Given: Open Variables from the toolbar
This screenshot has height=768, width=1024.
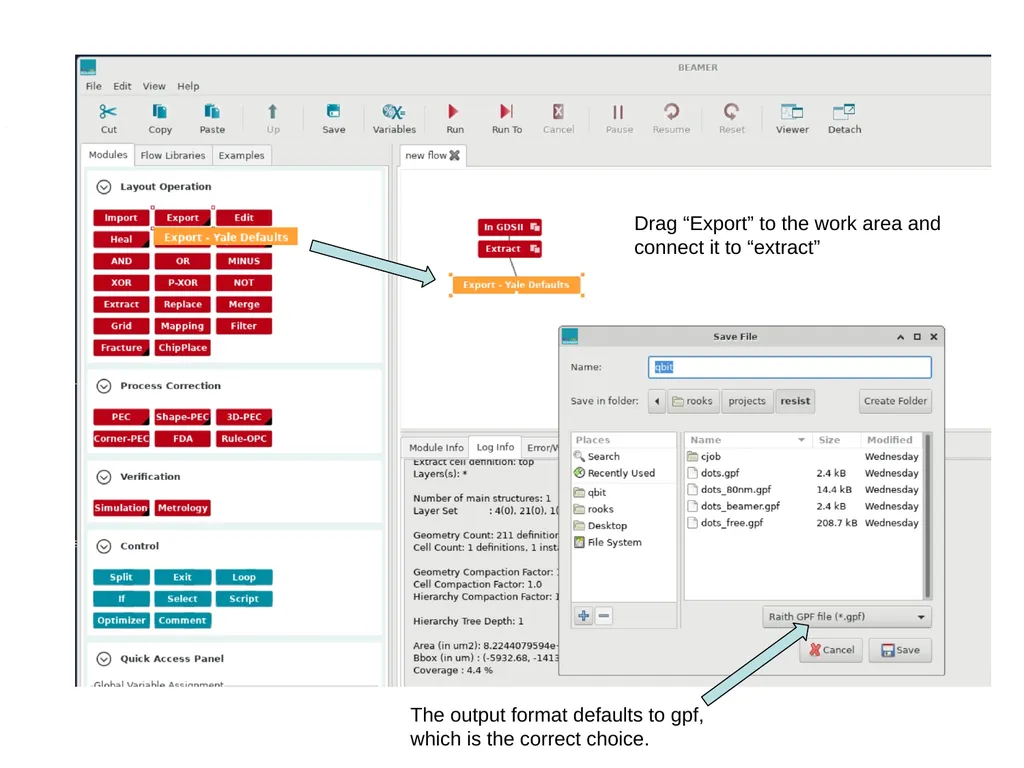Looking at the screenshot, I should click(x=394, y=112).
